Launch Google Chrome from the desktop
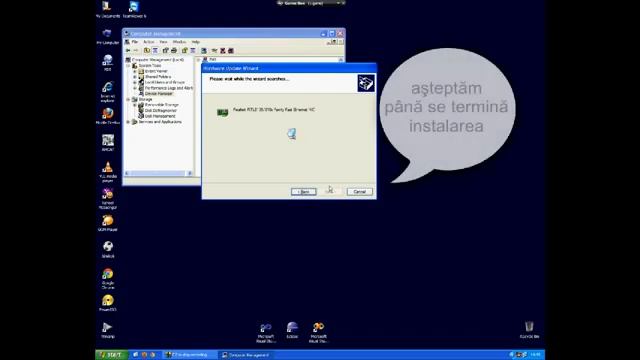The width and height of the screenshot is (640, 360). click(108, 279)
